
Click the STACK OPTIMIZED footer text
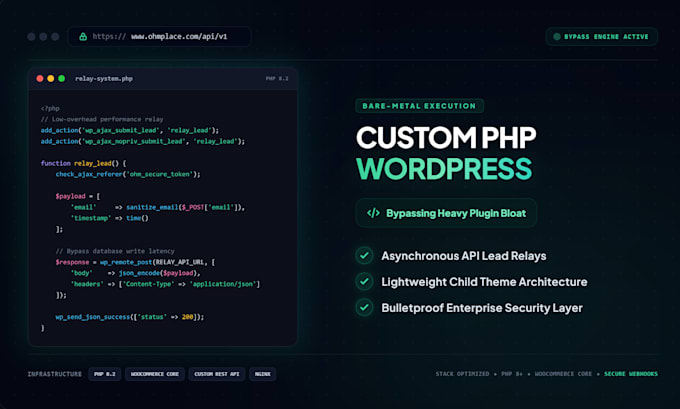[x=462, y=374]
